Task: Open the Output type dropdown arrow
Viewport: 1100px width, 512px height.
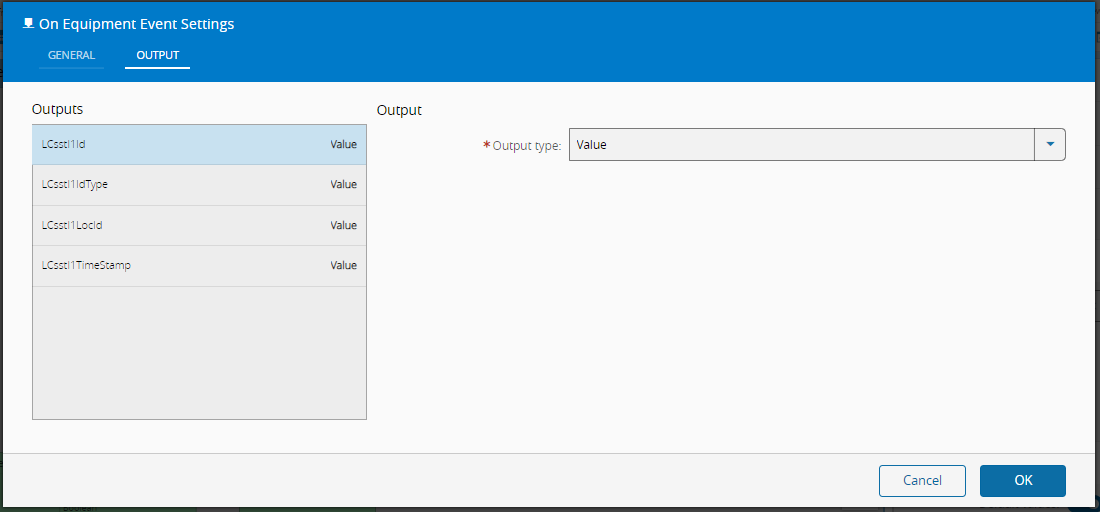Action: pos(1050,144)
